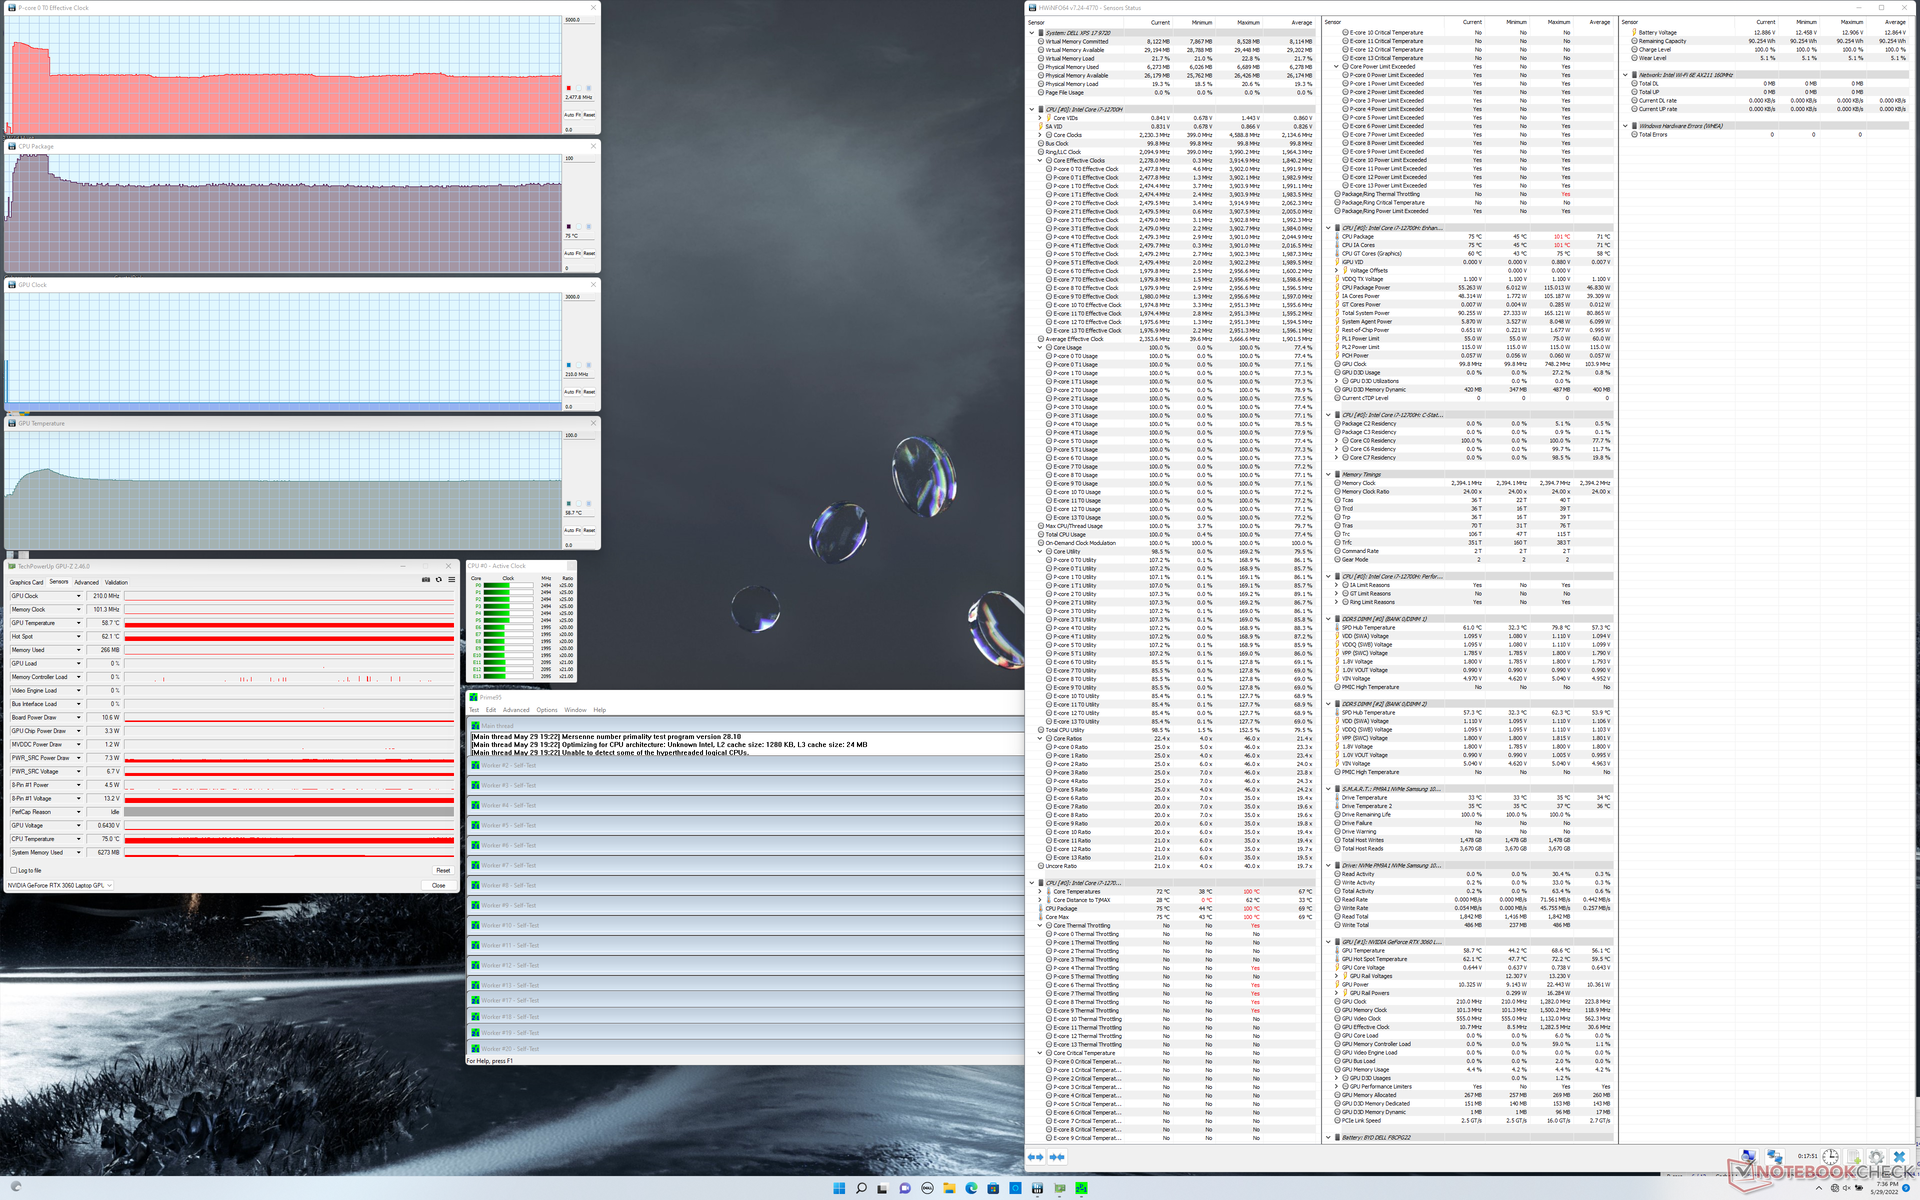1920x1200 pixels.
Task: Click Auto Fit on P-core 0 clock graph
Action: coord(572,115)
